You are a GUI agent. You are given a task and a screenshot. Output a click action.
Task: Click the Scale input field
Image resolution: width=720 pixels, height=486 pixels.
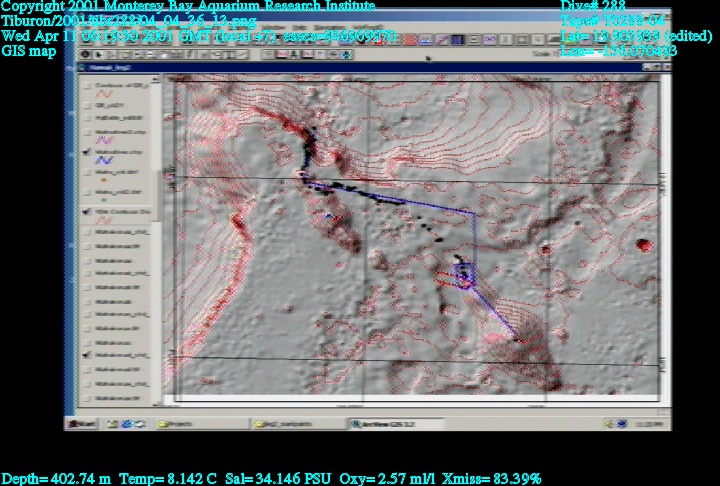(600, 53)
